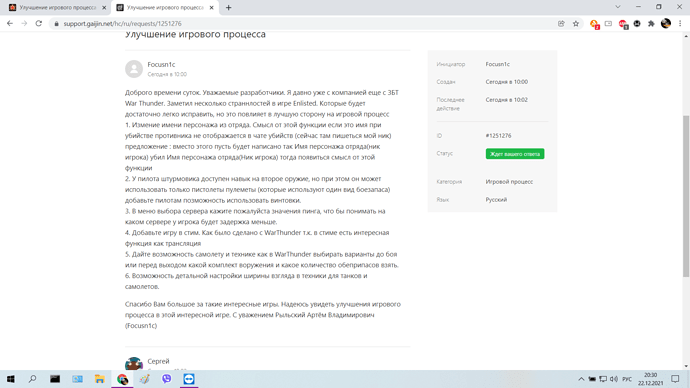
Task: Click the network tray icon
Action: coord(603,379)
